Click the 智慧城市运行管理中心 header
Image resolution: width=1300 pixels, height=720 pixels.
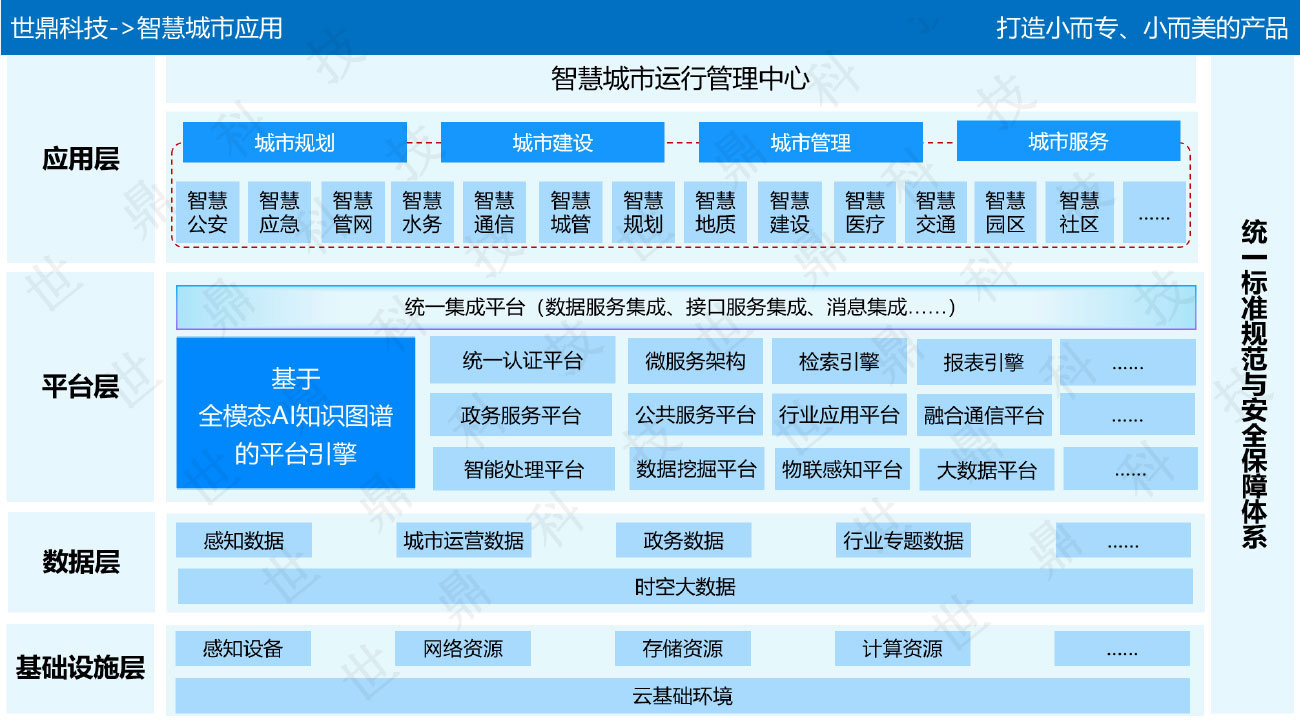(x=680, y=80)
